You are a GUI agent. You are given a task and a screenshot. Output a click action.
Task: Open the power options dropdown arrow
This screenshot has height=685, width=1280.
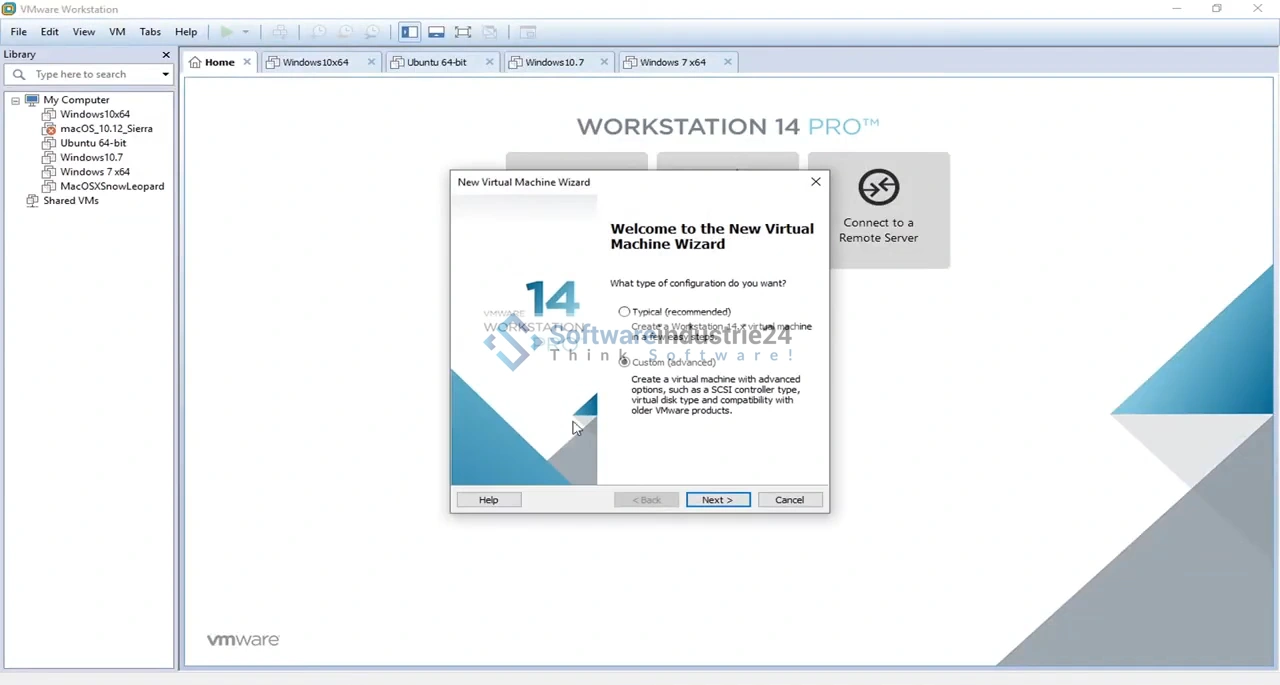pos(246,32)
